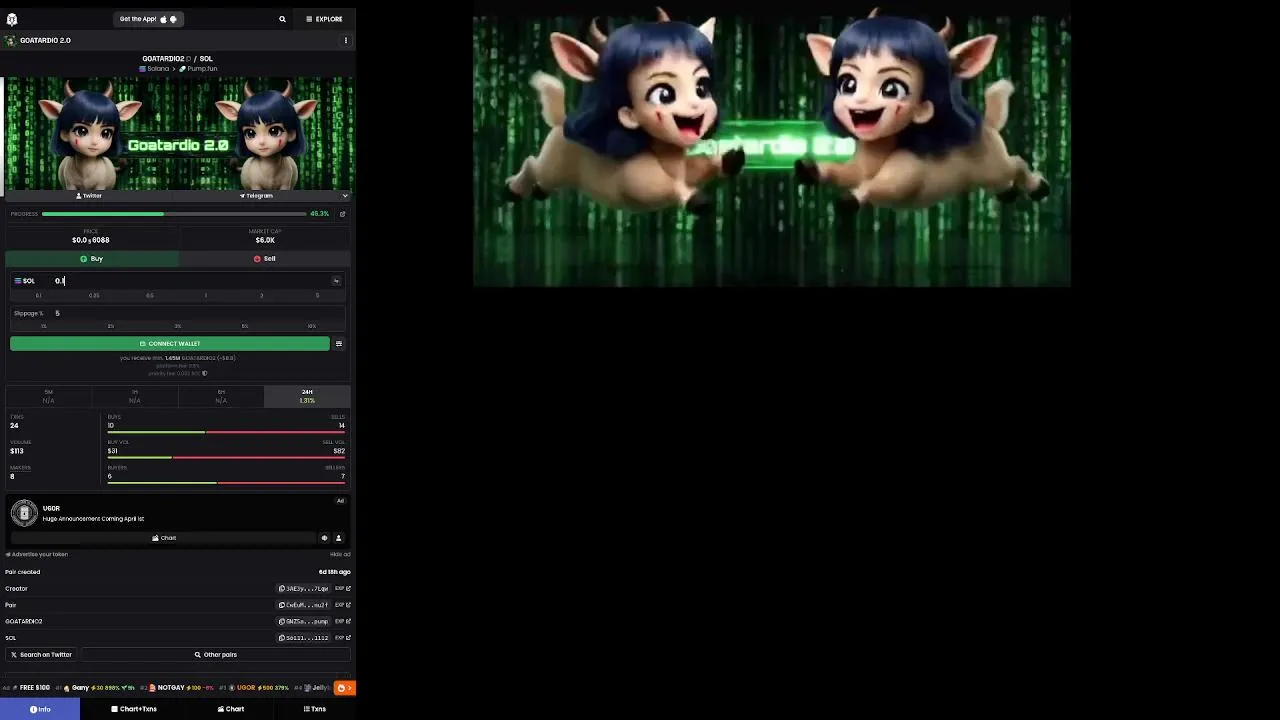Viewport: 1280px width, 720px height.
Task: Switch to the Info bottom tab
Action: click(40, 709)
